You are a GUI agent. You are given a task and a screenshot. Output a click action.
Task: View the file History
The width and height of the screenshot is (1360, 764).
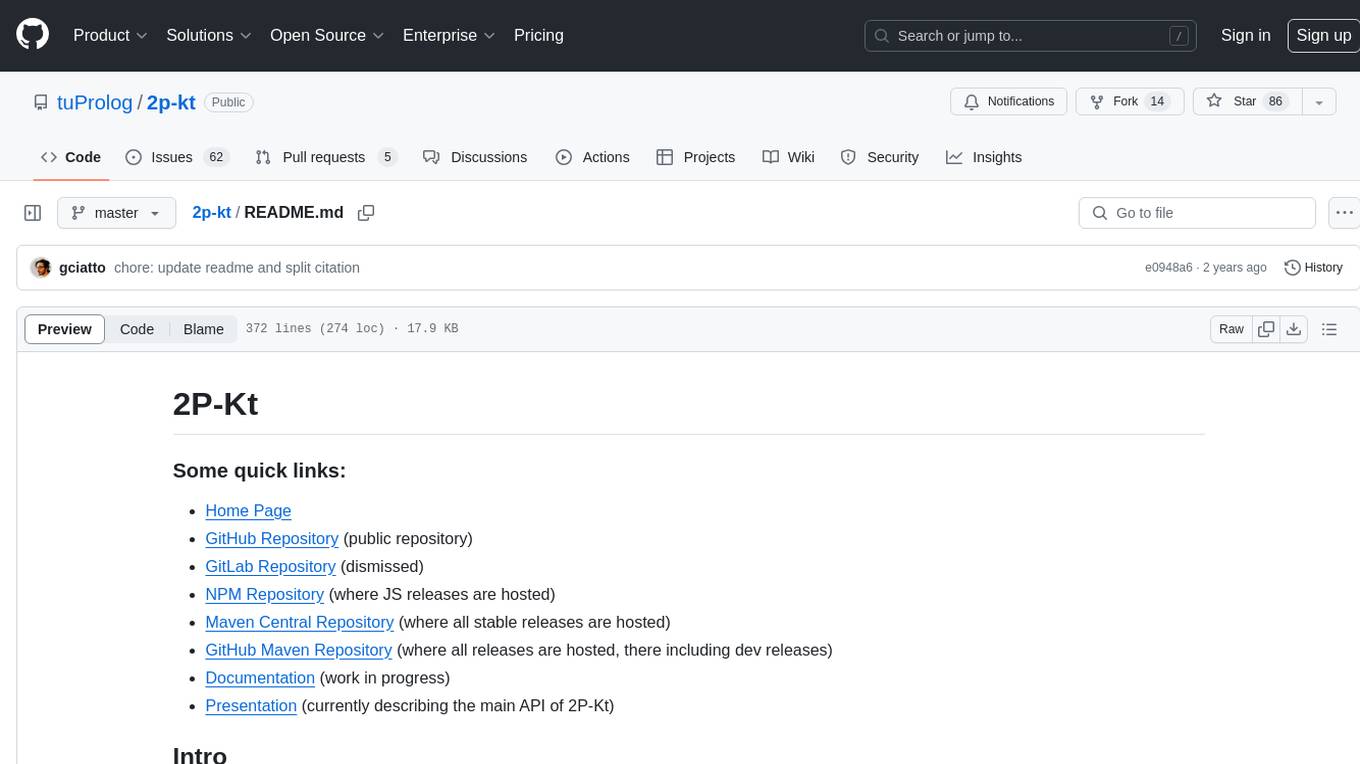[1313, 268]
